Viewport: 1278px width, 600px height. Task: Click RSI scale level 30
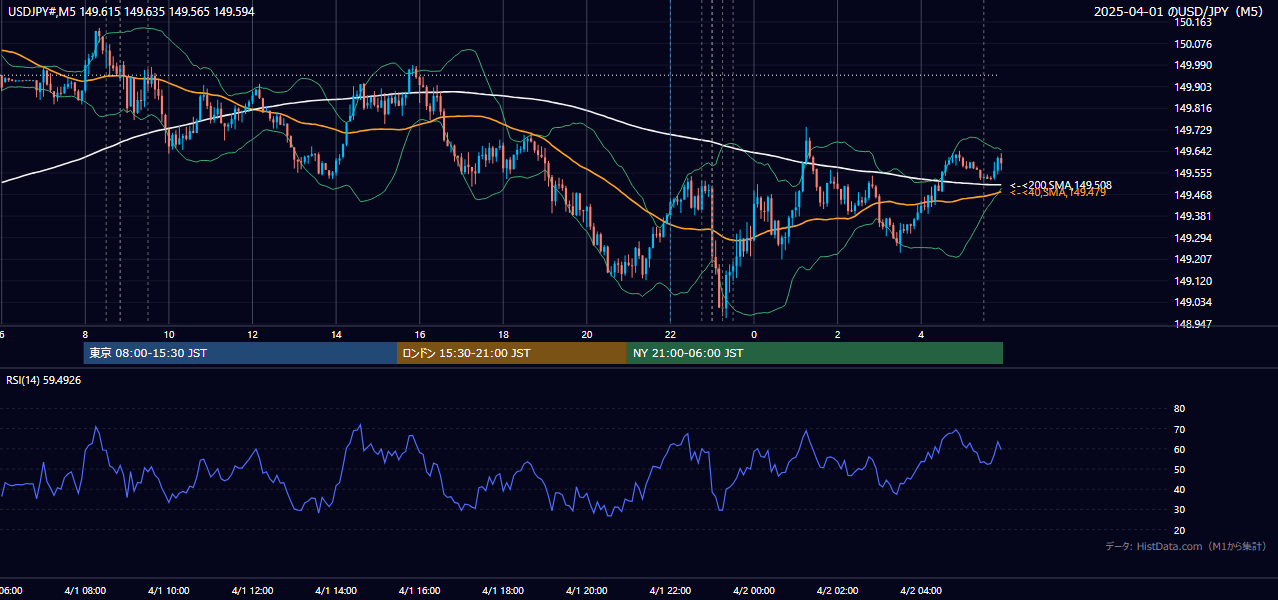[1179, 510]
